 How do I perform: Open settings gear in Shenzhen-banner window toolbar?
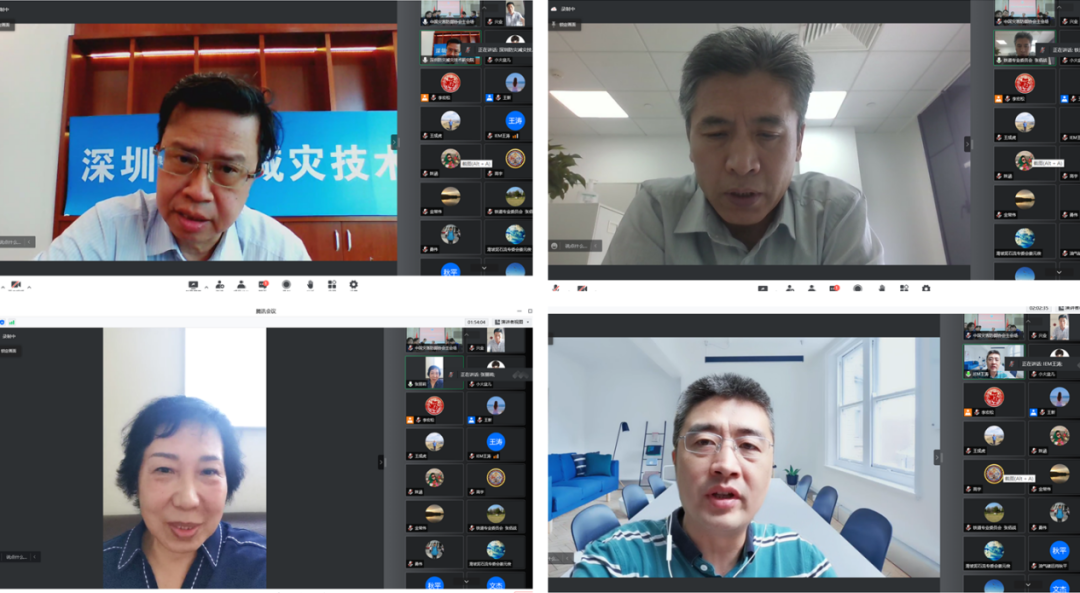coord(353,285)
